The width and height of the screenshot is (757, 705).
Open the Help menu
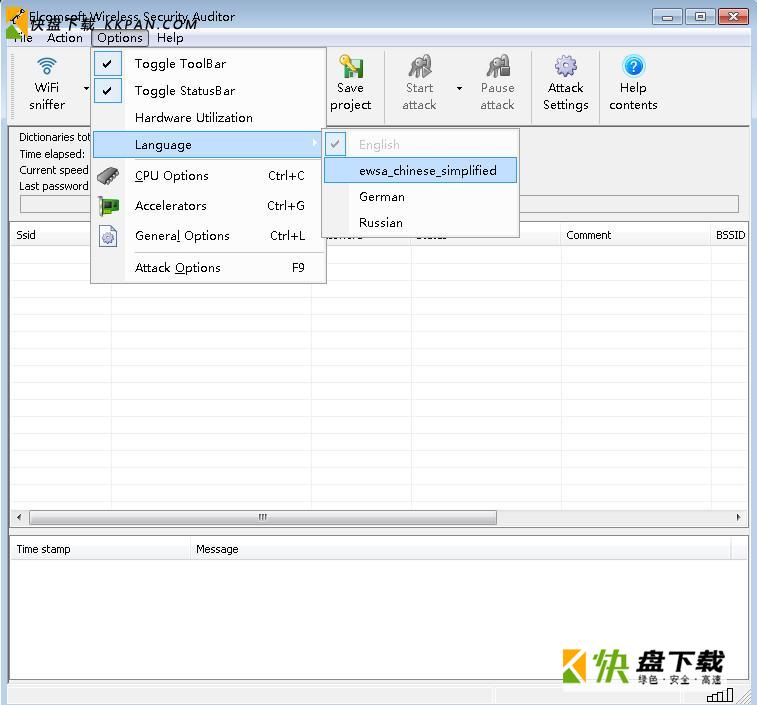170,38
